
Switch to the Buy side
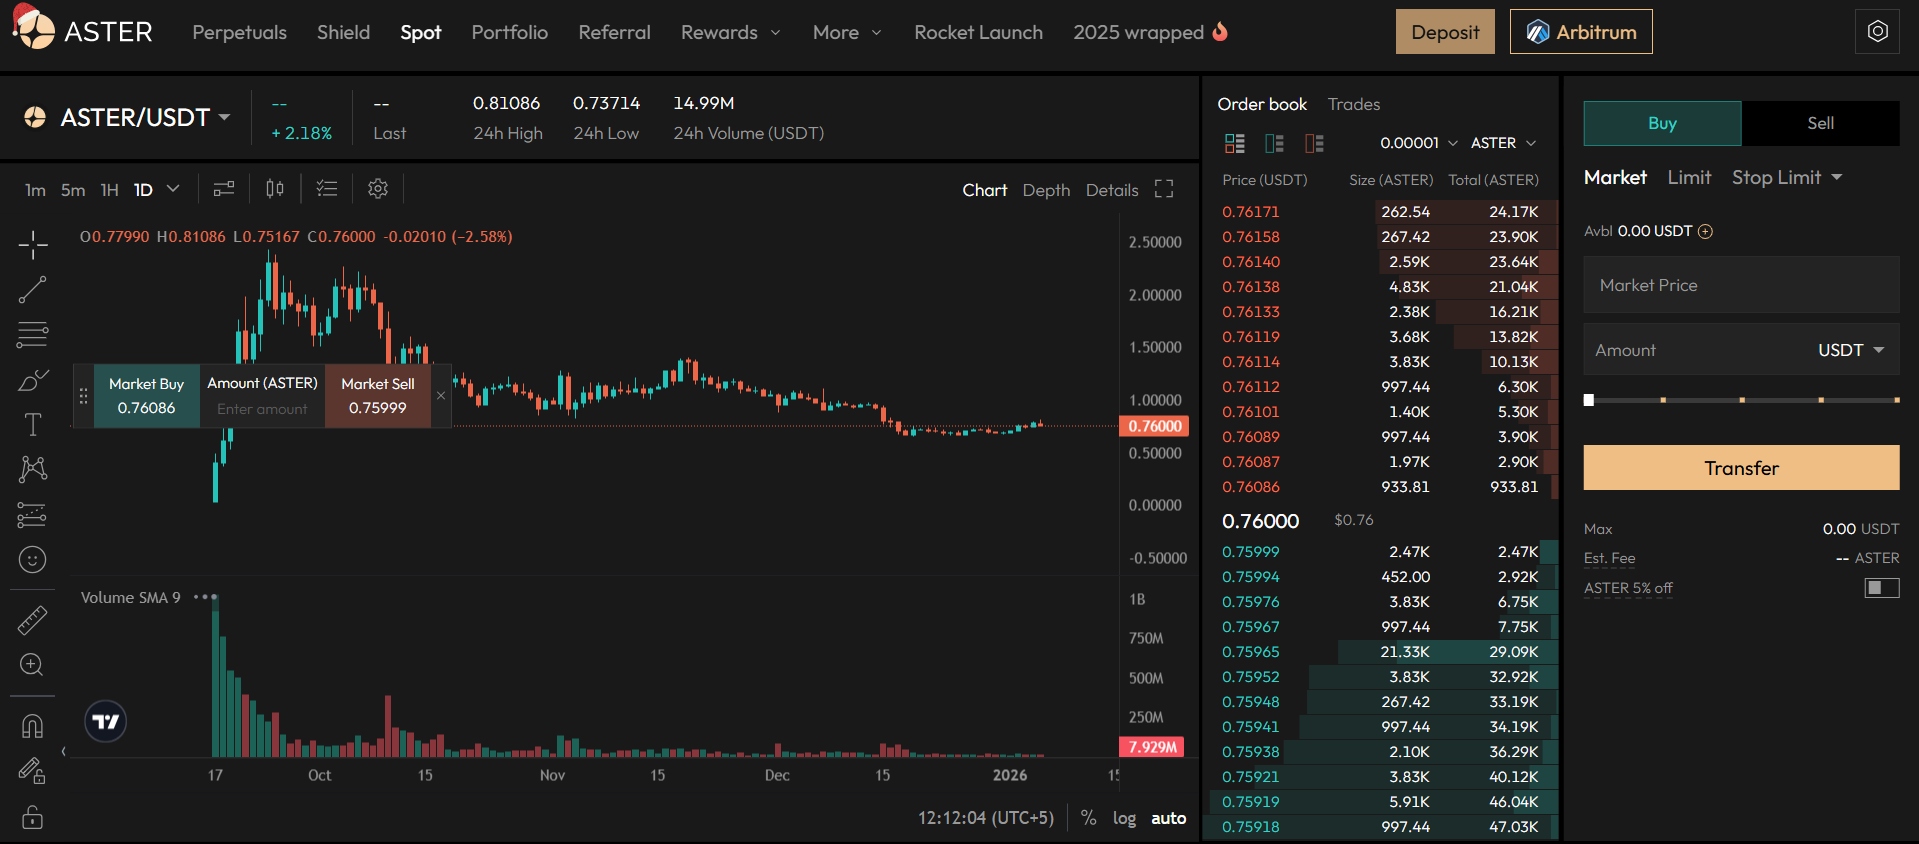click(1662, 123)
